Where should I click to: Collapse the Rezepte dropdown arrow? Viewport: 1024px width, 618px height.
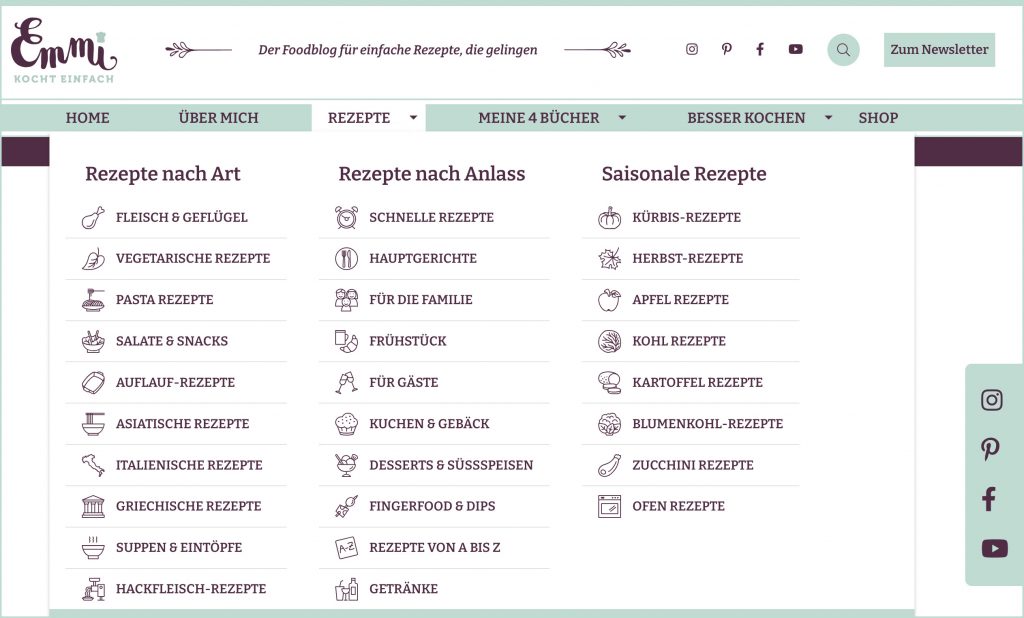click(x=413, y=118)
